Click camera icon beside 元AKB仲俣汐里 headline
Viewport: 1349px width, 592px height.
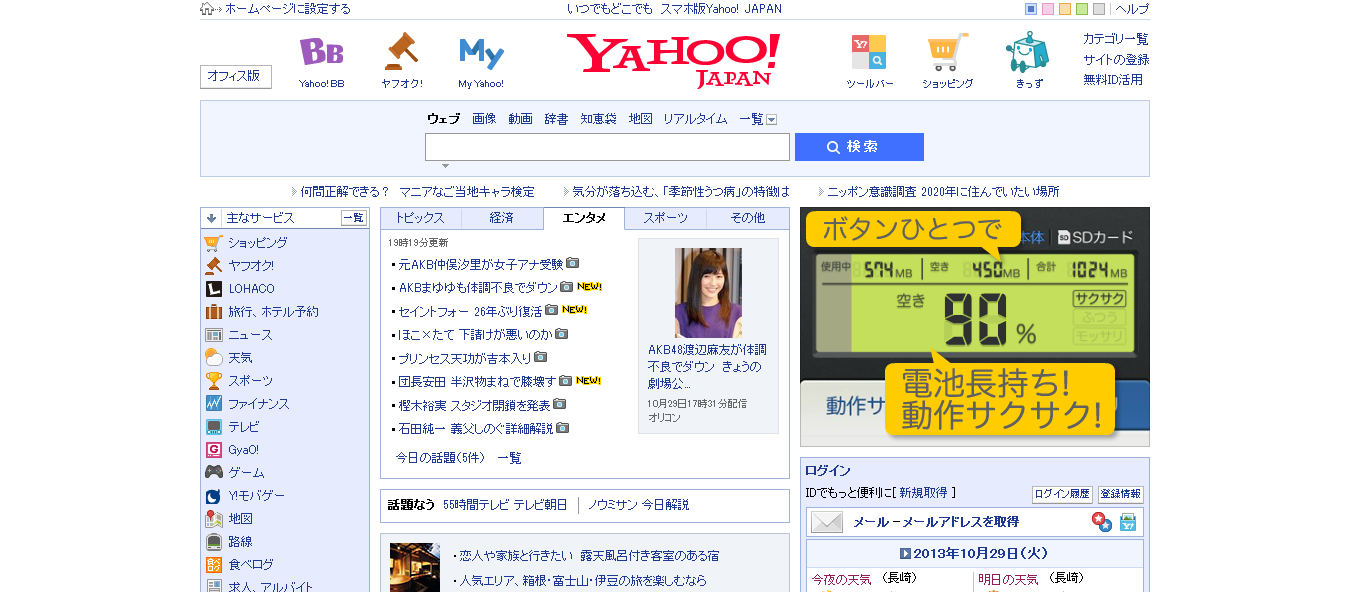pos(572,263)
